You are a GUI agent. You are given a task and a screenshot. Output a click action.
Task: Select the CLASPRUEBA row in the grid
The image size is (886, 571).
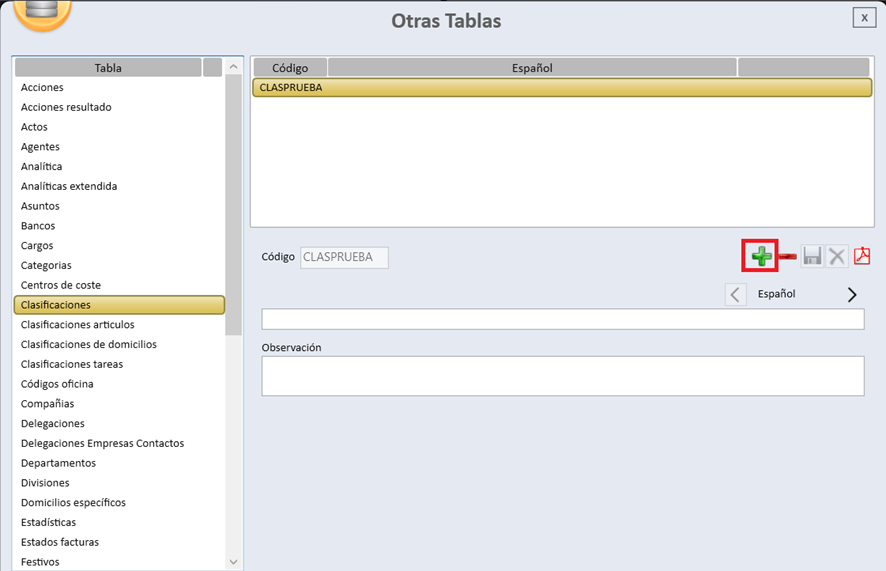pos(560,88)
